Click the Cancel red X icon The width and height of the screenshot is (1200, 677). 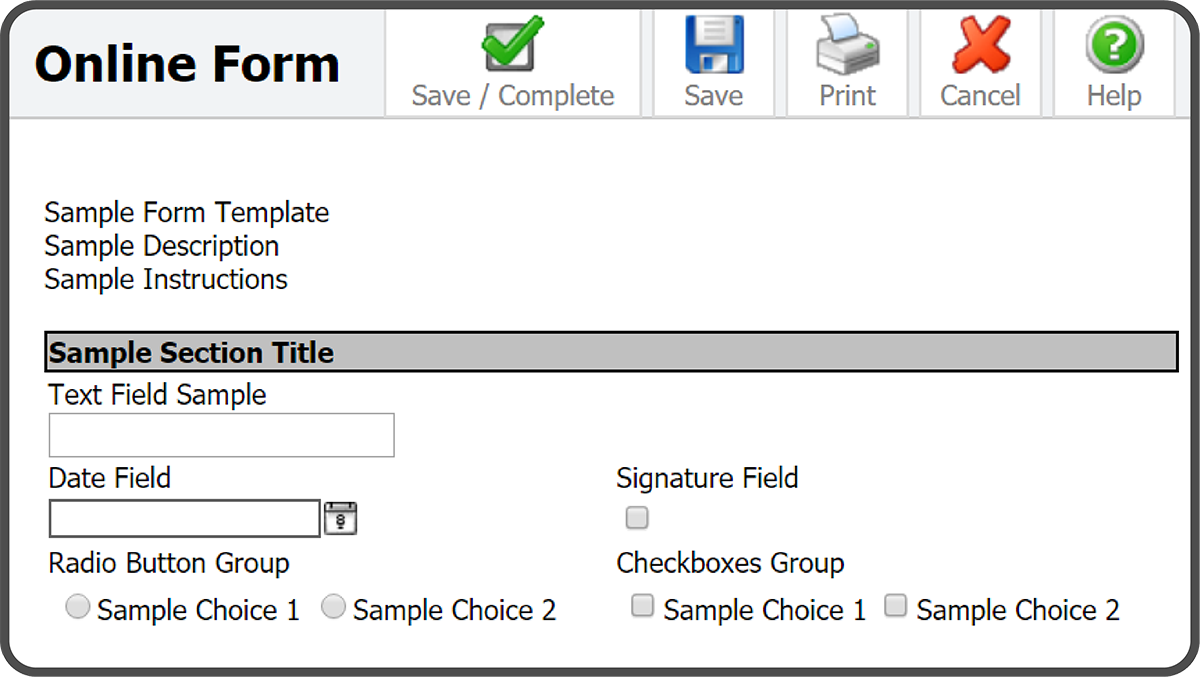[x=980, y=43]
